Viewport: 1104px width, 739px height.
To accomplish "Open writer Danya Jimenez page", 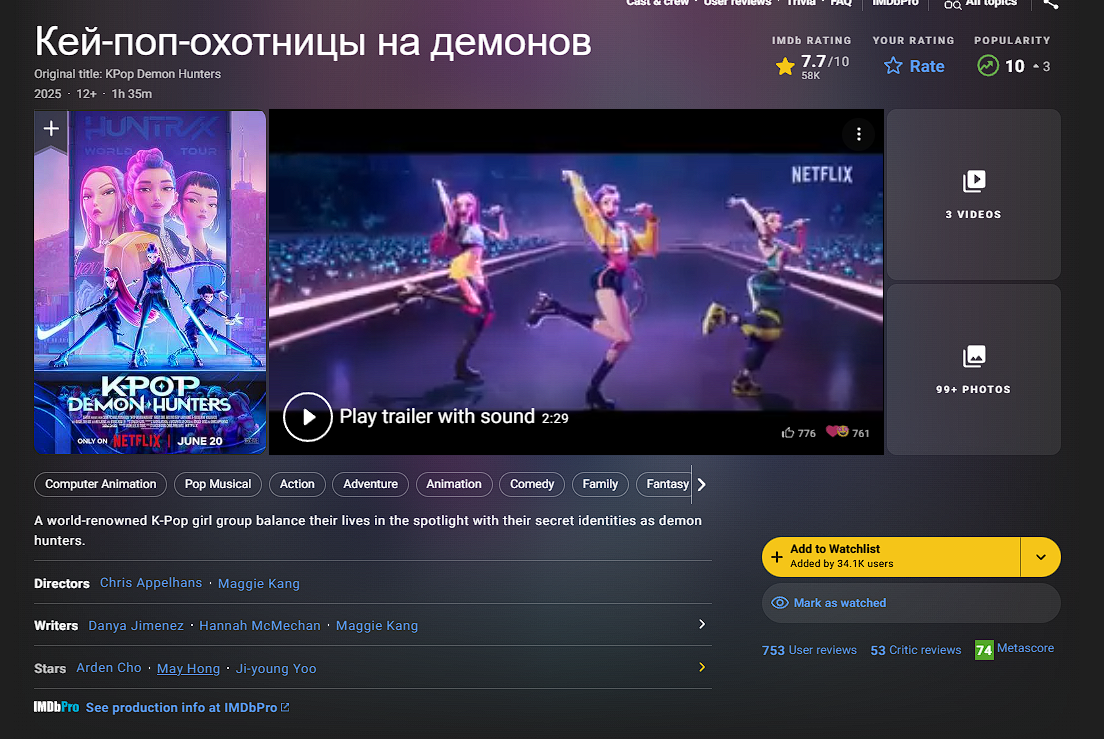I will (x=136, y=626).
